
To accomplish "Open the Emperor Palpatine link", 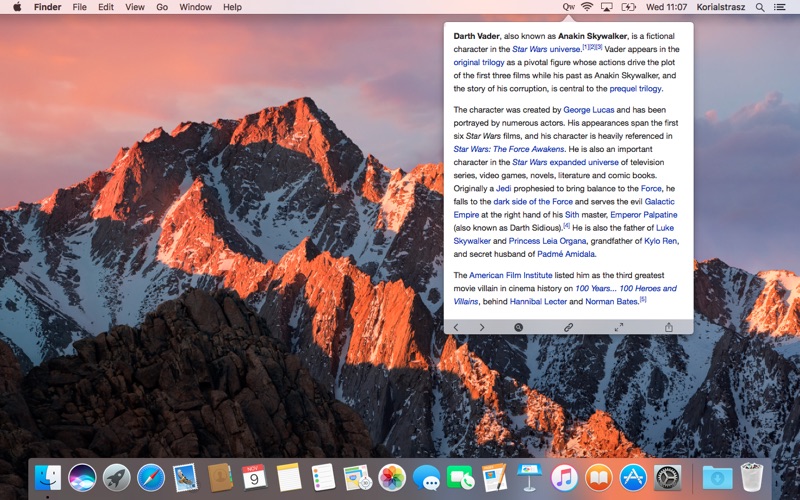I will click(644, 215).
